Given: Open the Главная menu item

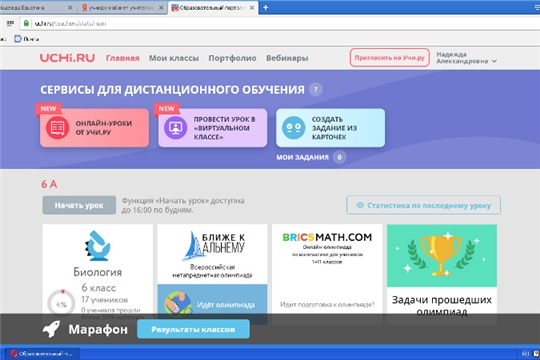Looking at the screenshot, I should coord(123,58).
